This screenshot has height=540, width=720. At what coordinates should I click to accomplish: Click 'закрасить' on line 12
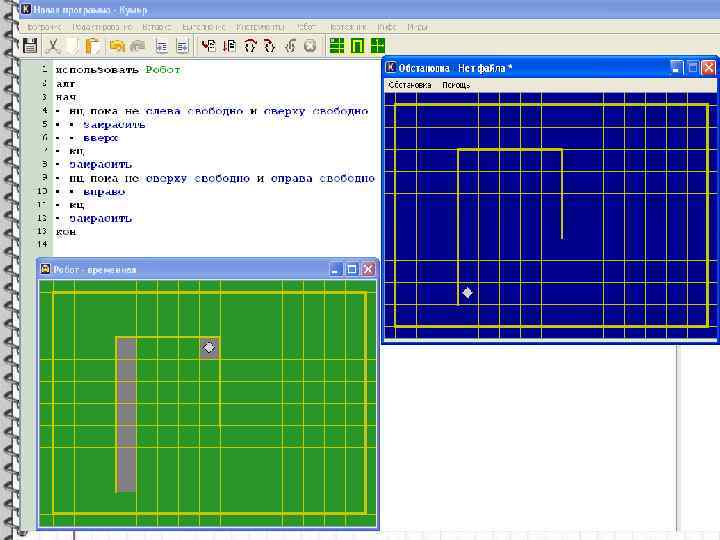coord(100,218)
